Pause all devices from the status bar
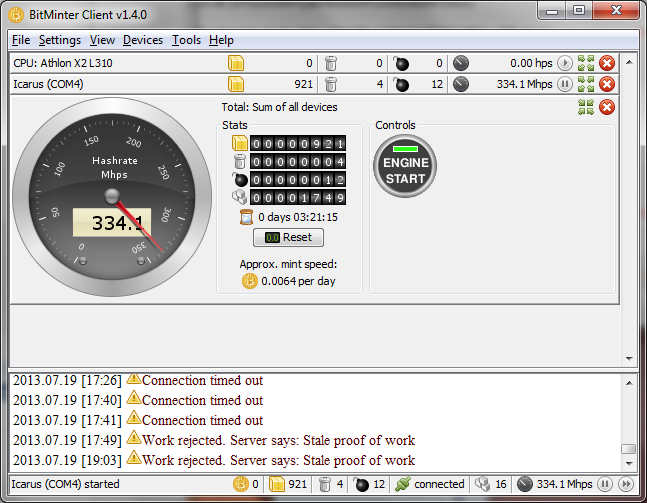This screenshot has width=647, height=503. pos(605,484)
